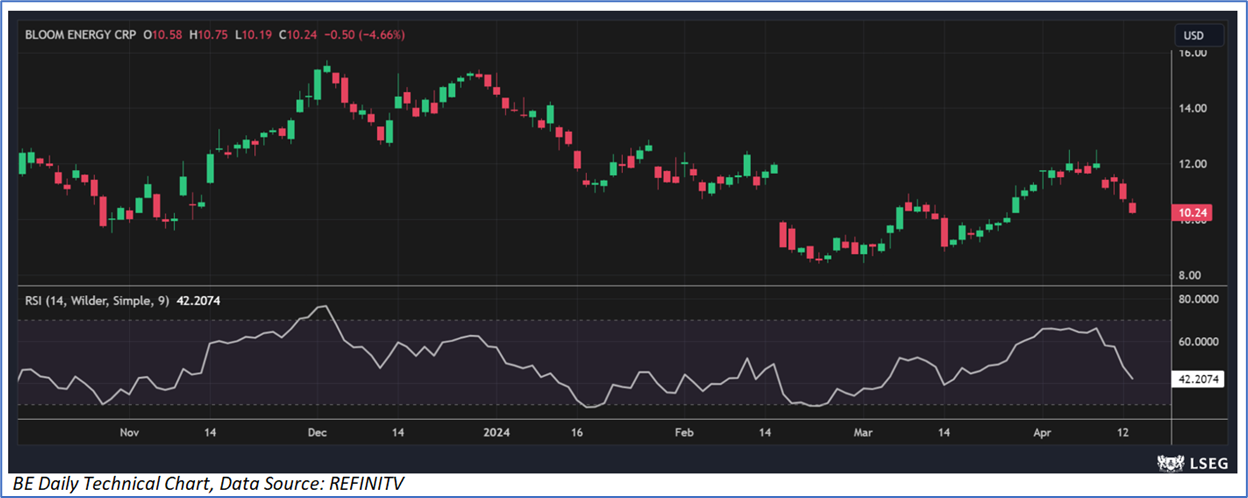Click the 2024 date axis label

(497, 432)
